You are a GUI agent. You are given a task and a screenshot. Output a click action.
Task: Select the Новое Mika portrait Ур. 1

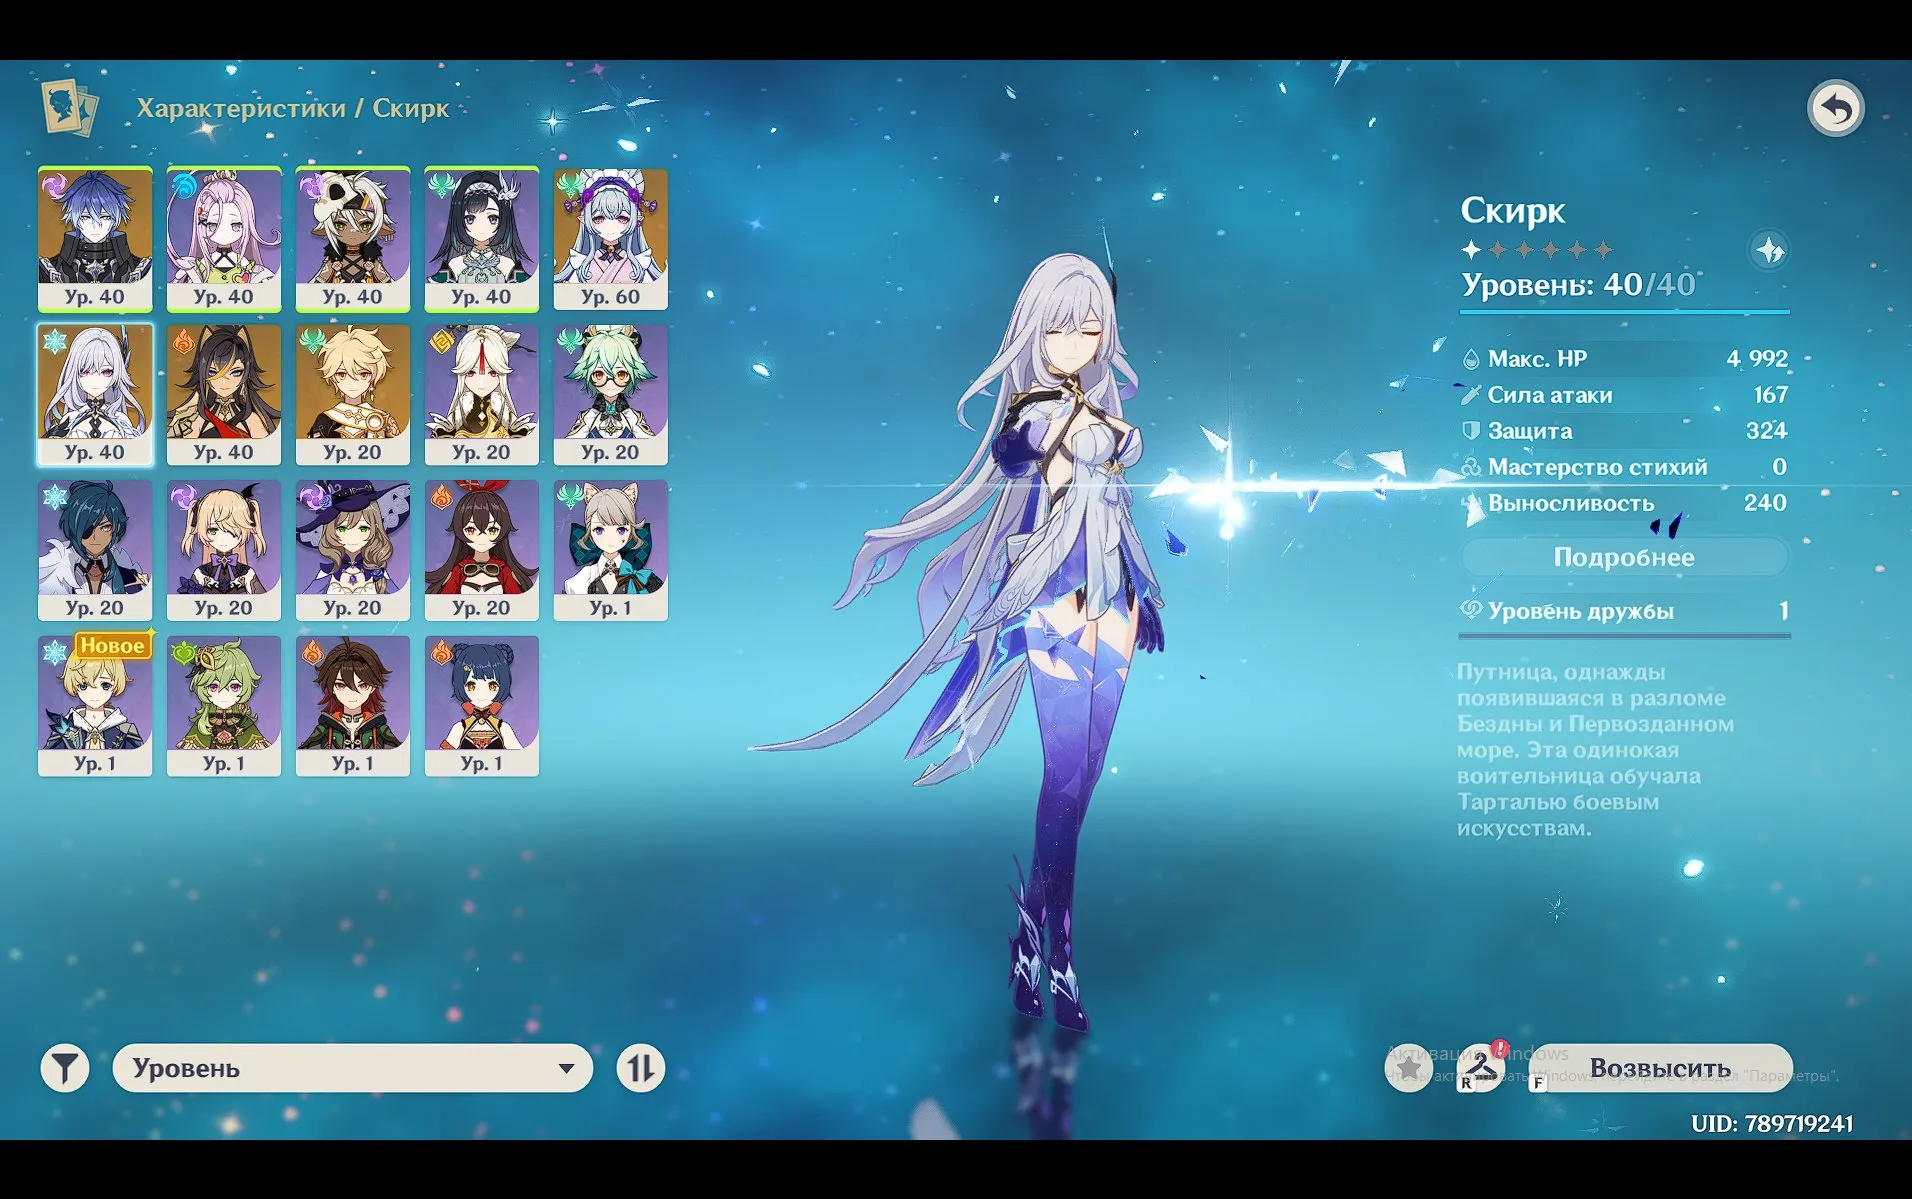(95, 706)
